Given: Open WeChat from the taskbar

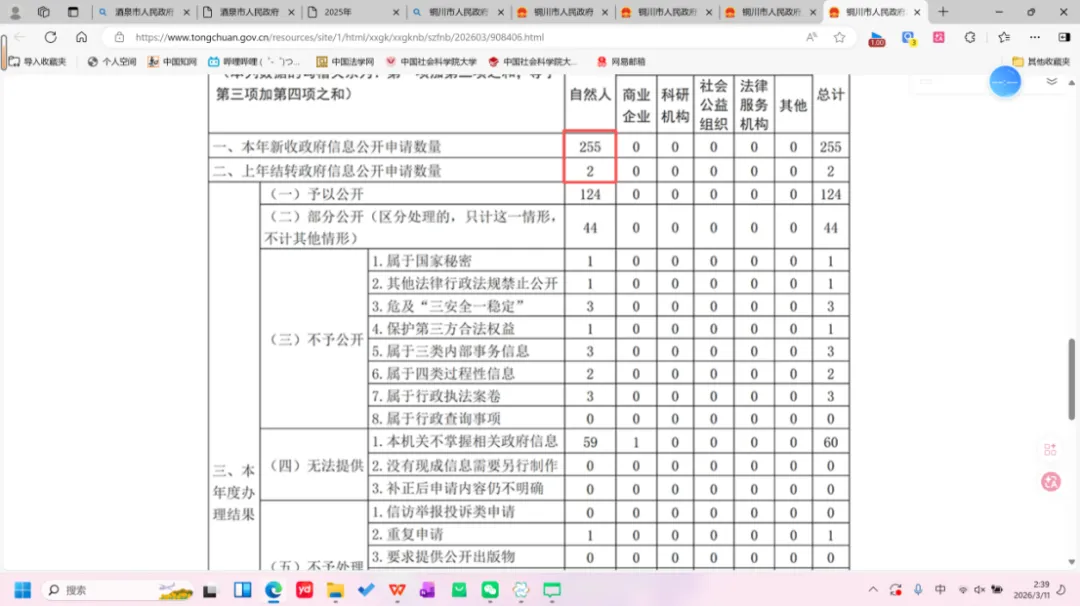Looking at the screenshot, I should click(x=490, y=590).
